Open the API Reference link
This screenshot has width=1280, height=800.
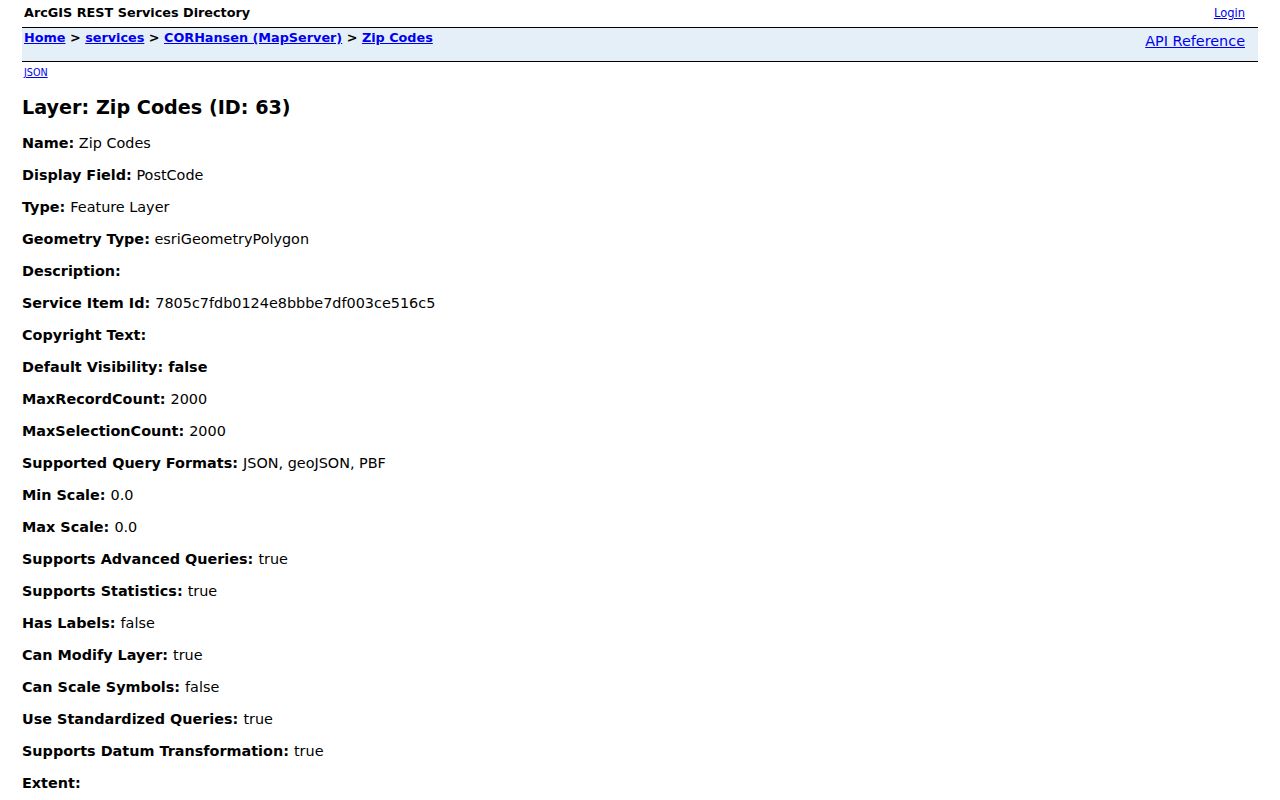pyautogui.click(x=1195, y=41)
